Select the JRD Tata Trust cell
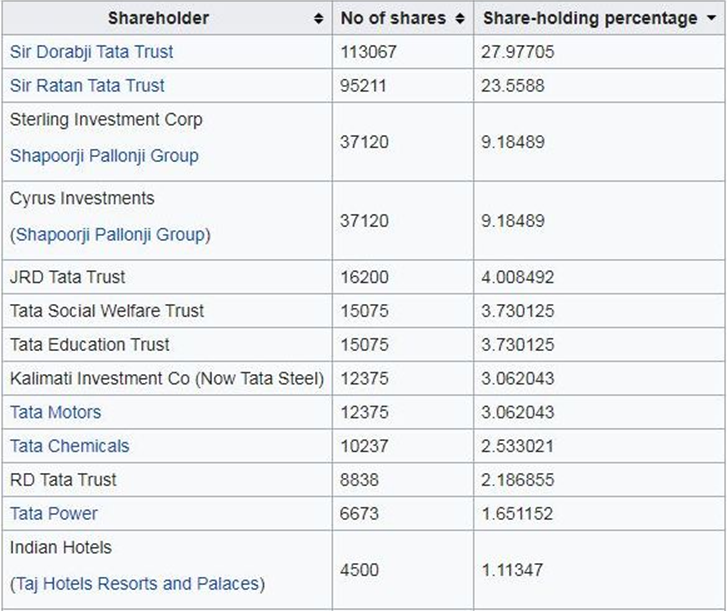 pos(167,277)
